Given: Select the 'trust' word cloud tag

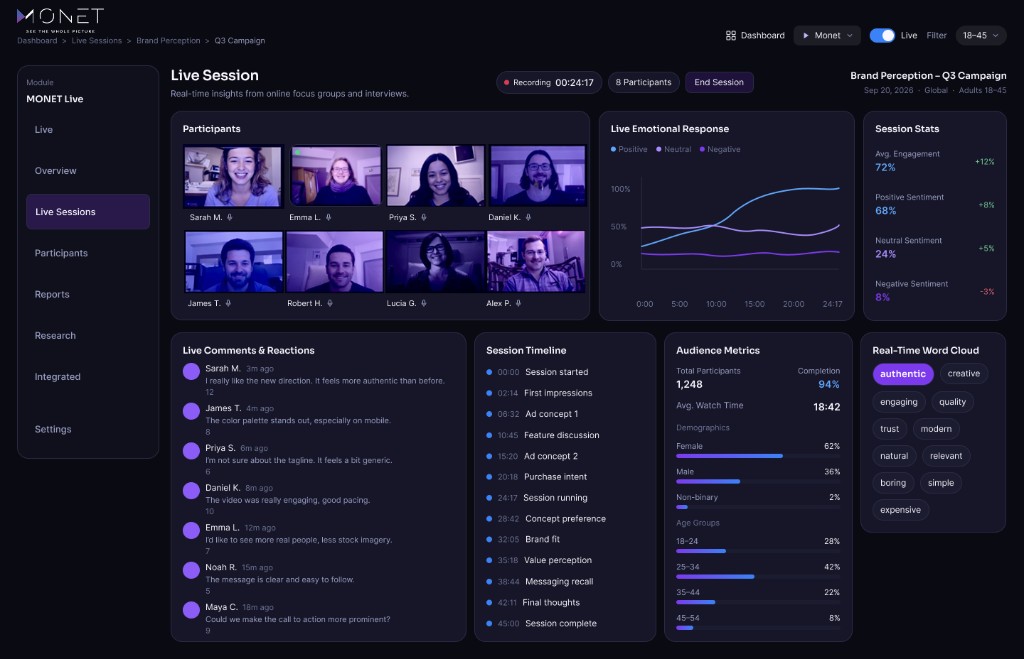Looking at the screenshot, I should coord(889,429).
